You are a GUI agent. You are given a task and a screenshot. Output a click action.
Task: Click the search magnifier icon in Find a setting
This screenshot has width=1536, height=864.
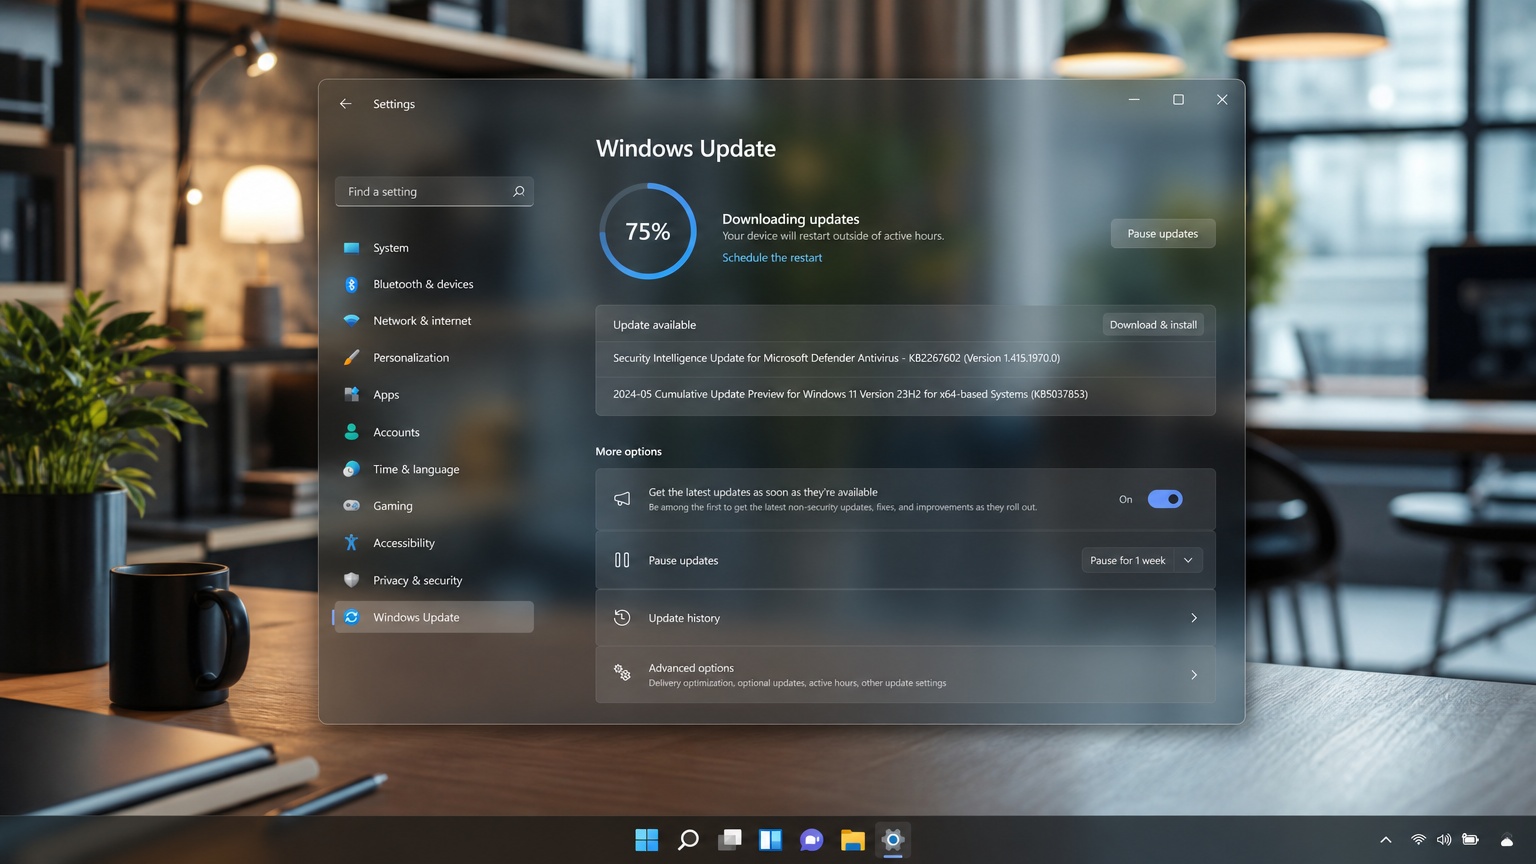click(x=518, y=191)
